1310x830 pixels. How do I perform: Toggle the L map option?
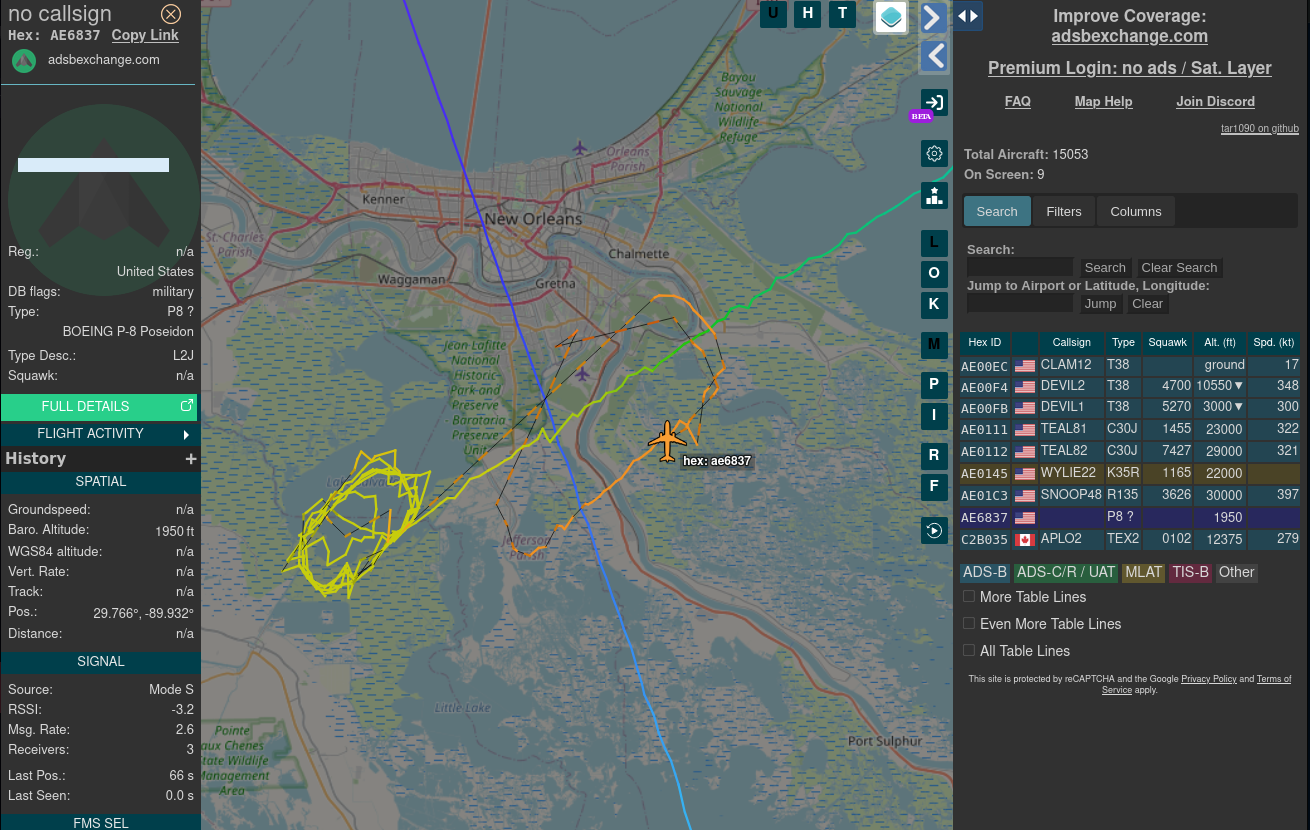pyautogui.click(x=934, y=243)
